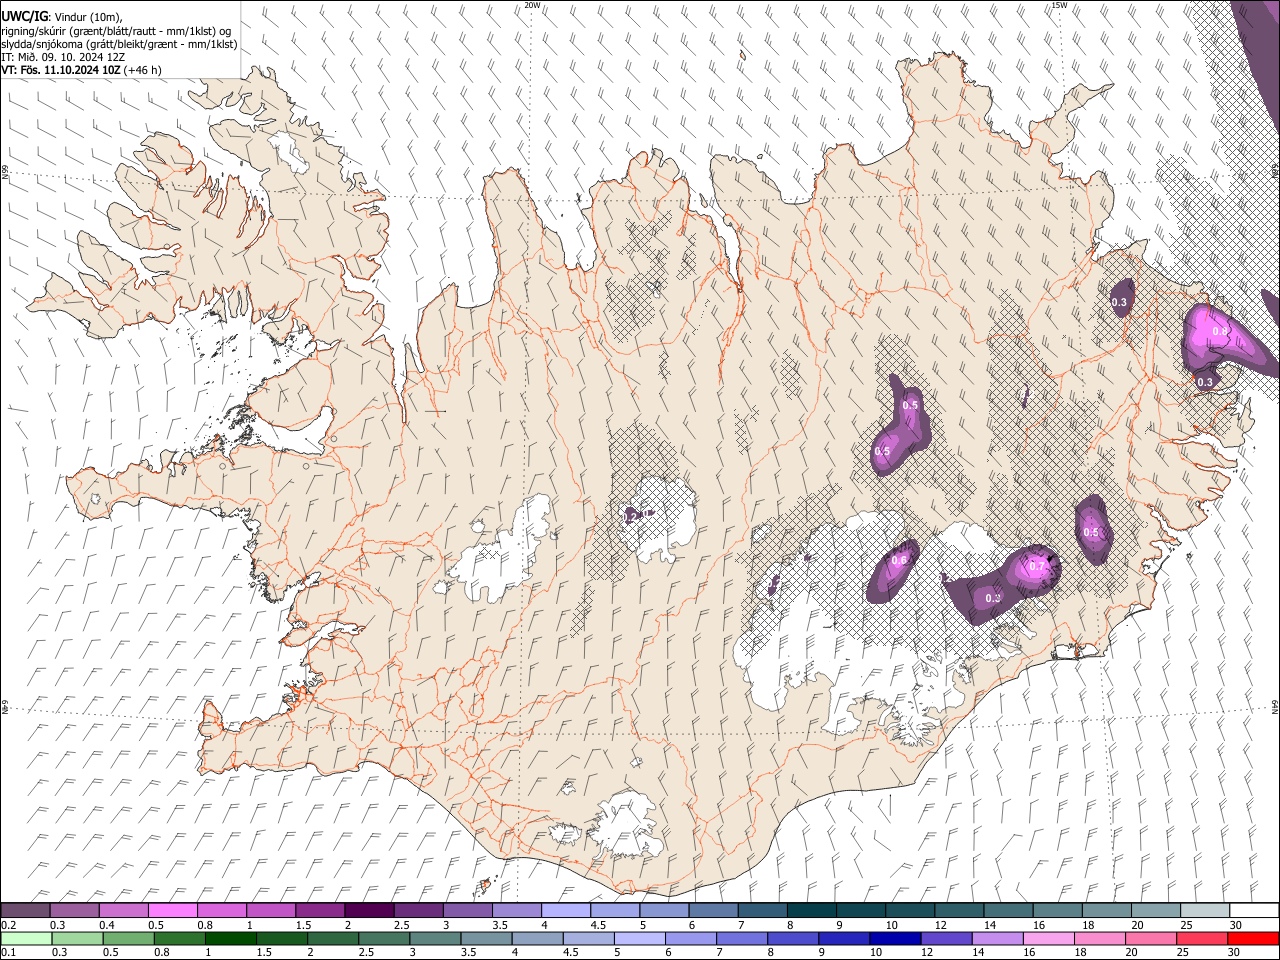Pick pale grey upper swatch starting at 25
The height and width of the screenshot is (960, 1280).
click(1204, 911)
